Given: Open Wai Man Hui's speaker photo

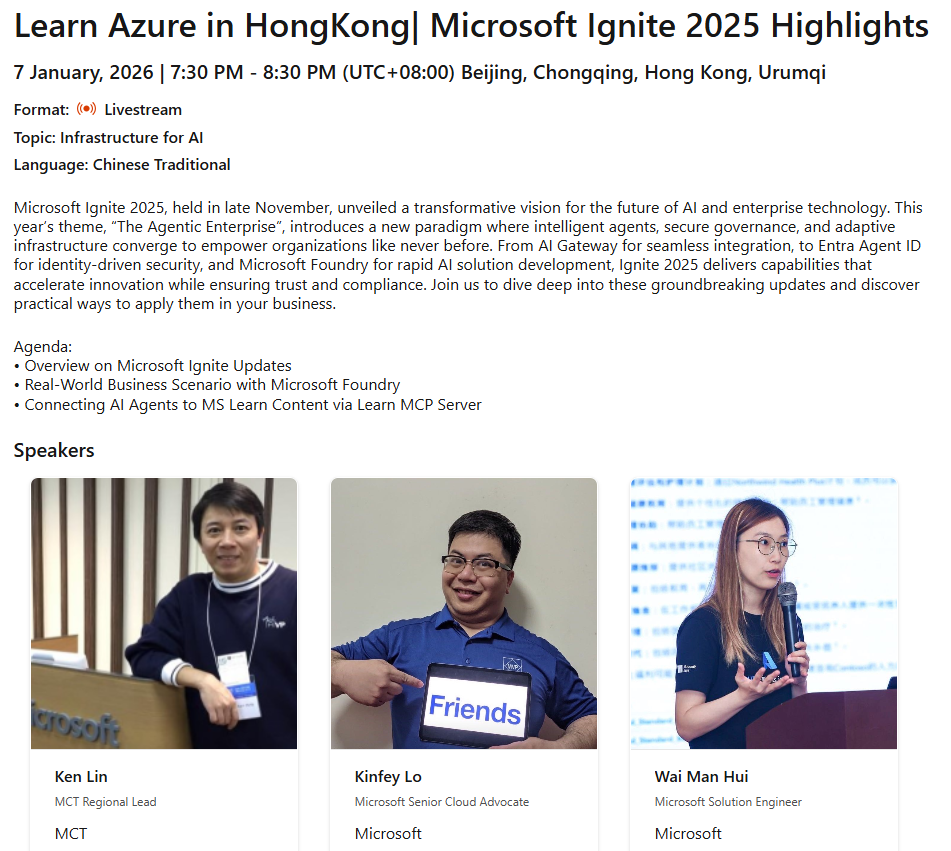Looking at the screenshot, I should [764, 613].
